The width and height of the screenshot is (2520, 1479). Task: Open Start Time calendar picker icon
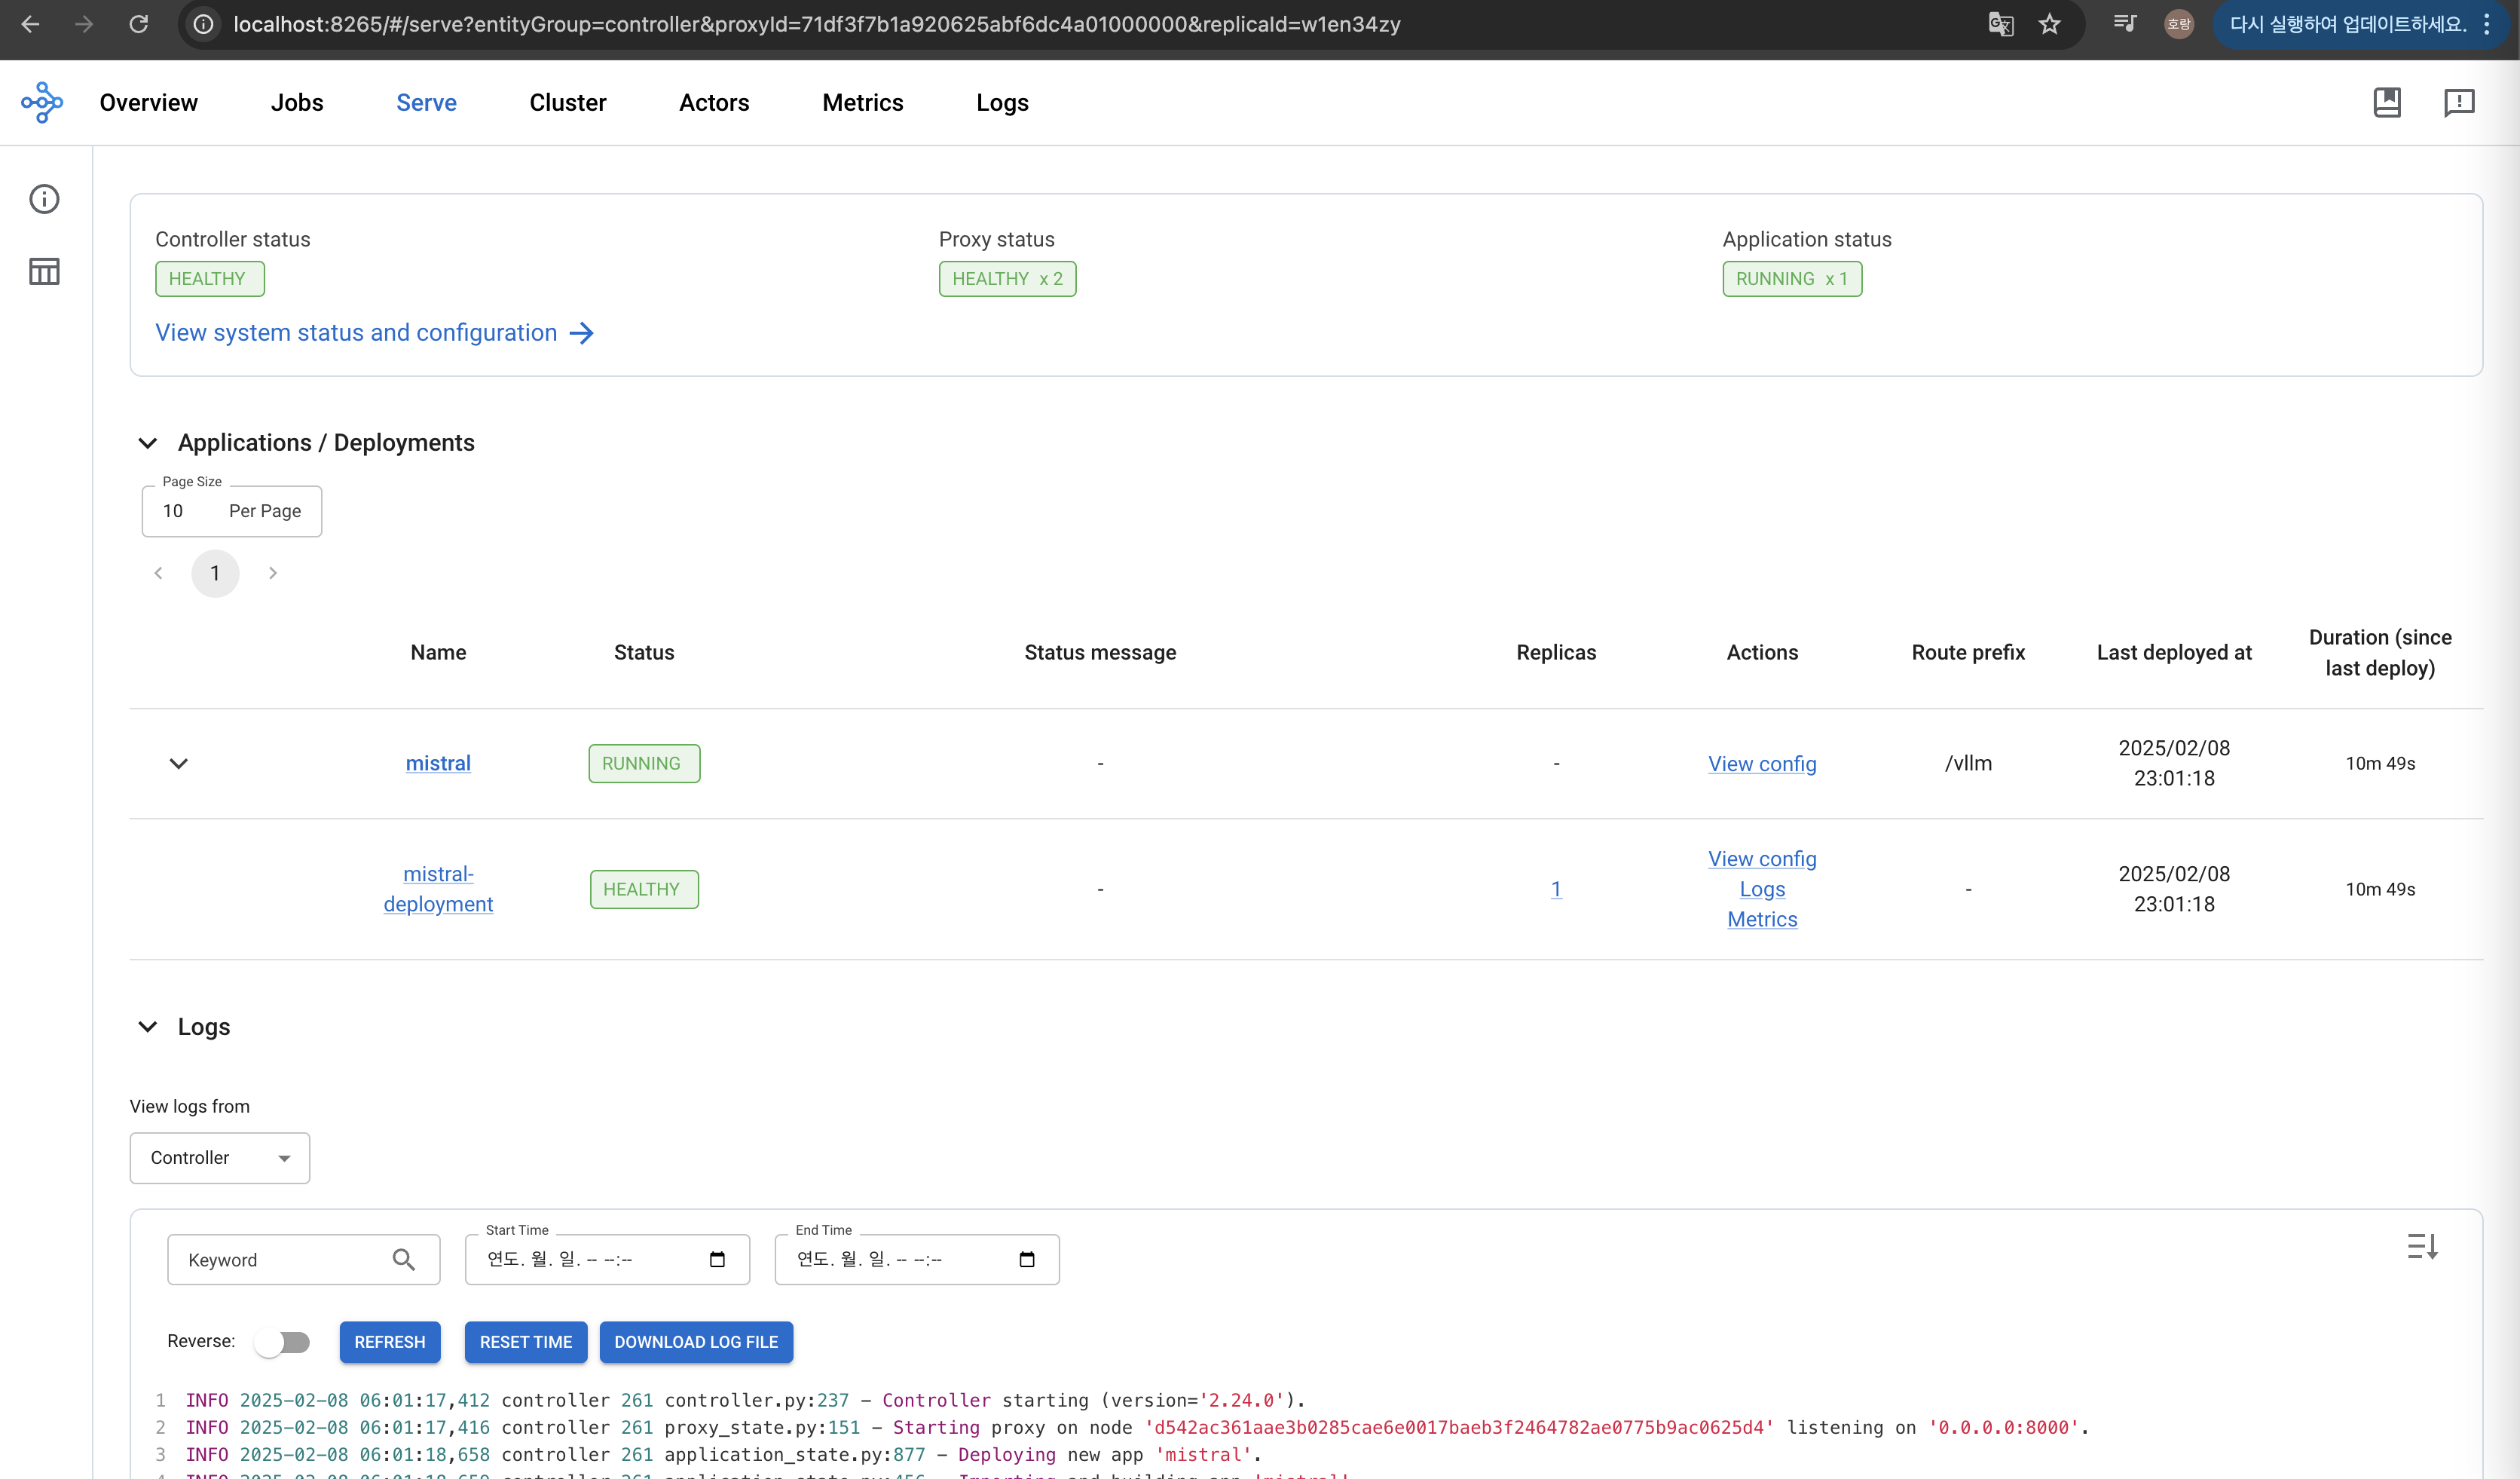tap(717, 1259)
